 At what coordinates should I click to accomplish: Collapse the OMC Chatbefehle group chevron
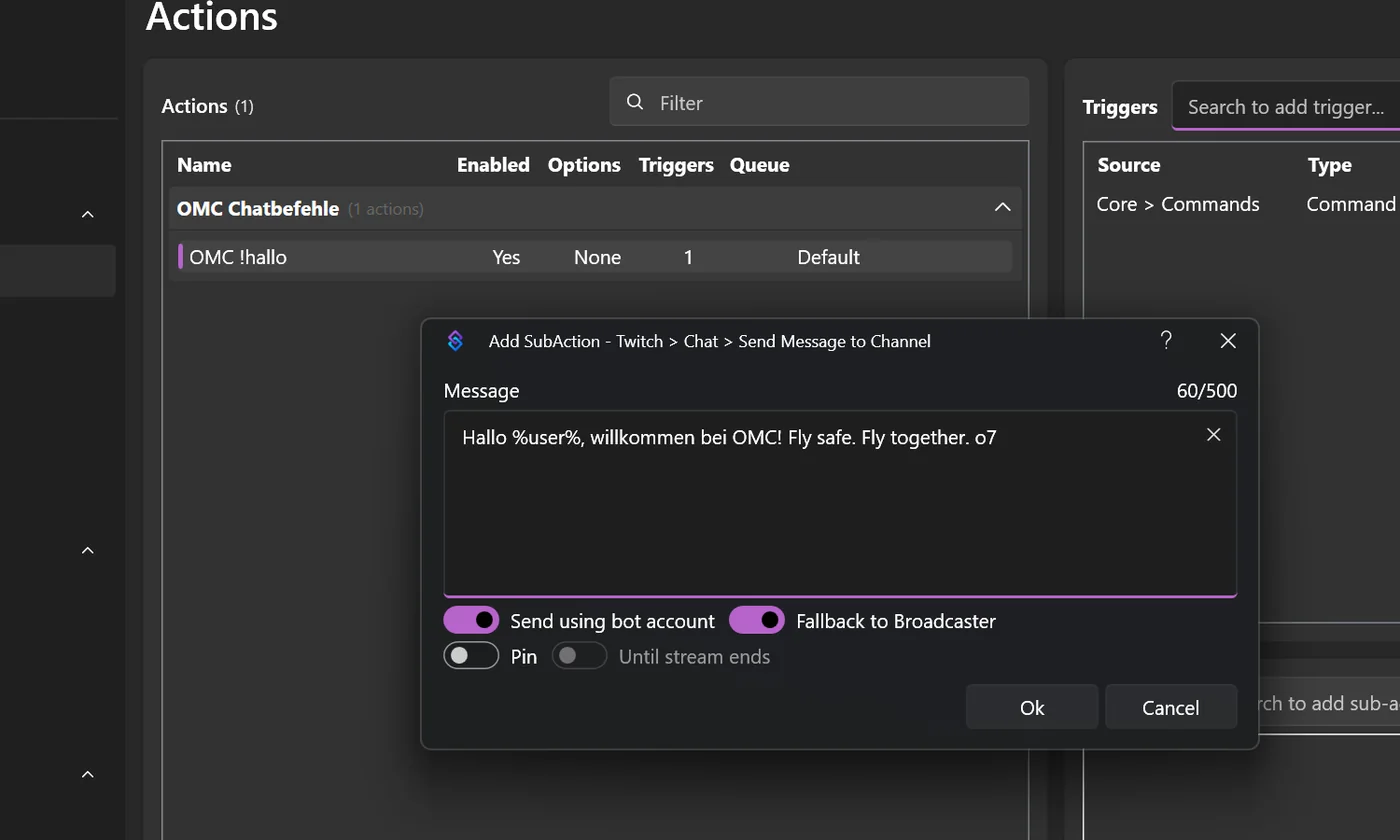pos(1002,208)
